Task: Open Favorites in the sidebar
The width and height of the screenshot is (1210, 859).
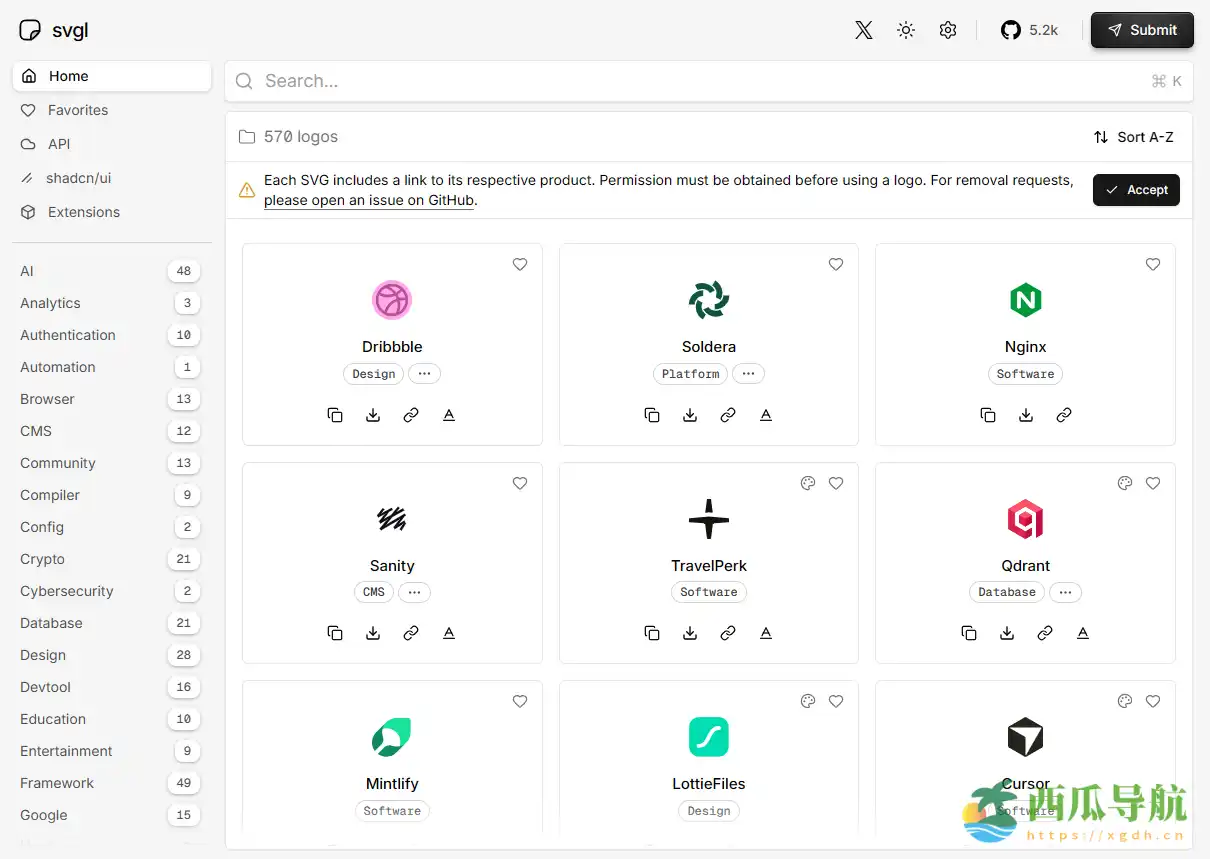Action: point(78,110)
